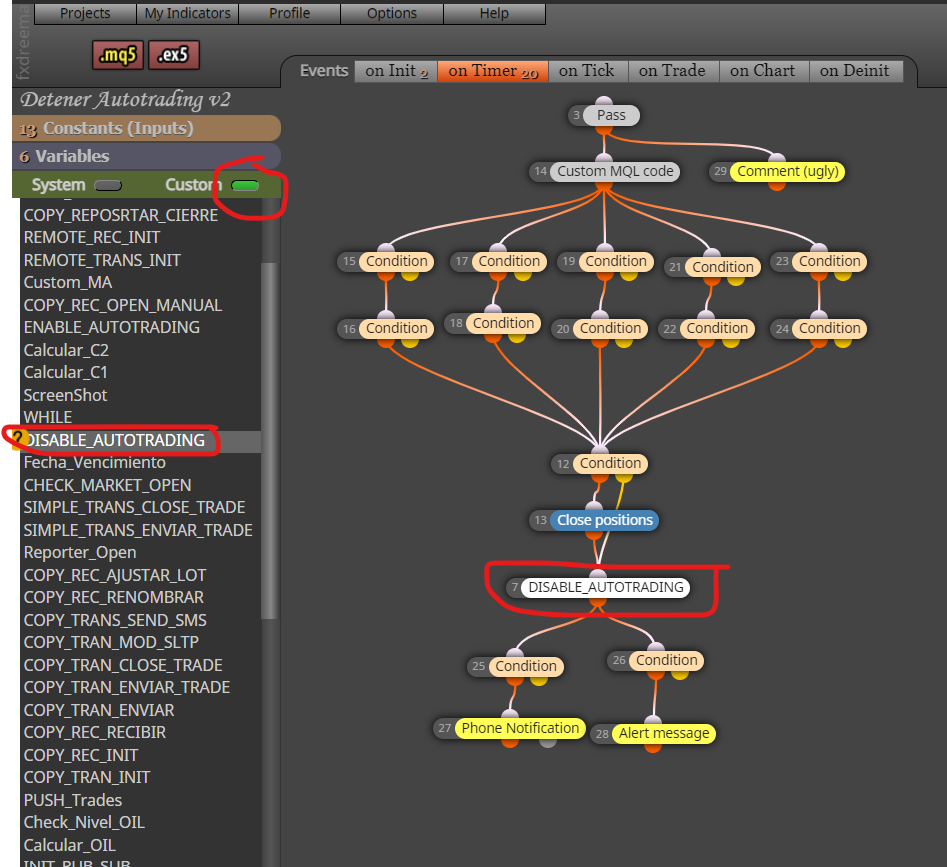Select ENABLE_AUTOTRADING in the block list
Viewport: 947px width, 867px height.
[x=112, y=328]
